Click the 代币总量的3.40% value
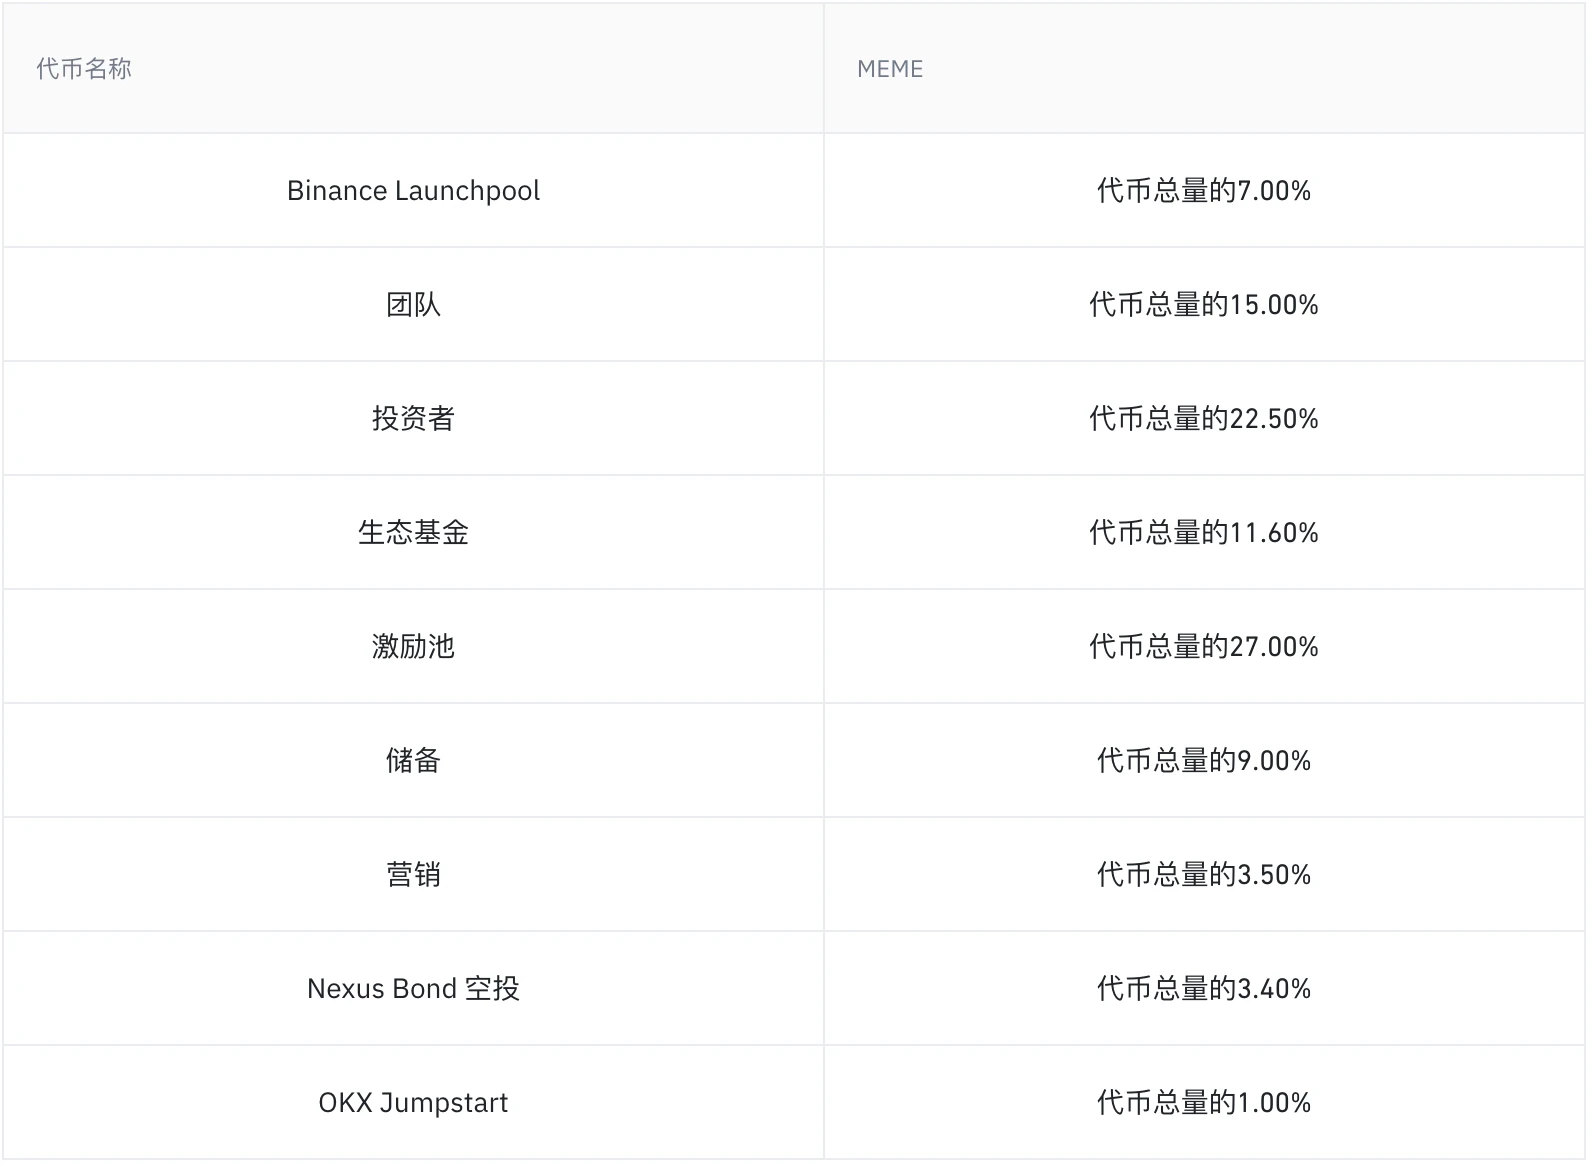 1203,989
